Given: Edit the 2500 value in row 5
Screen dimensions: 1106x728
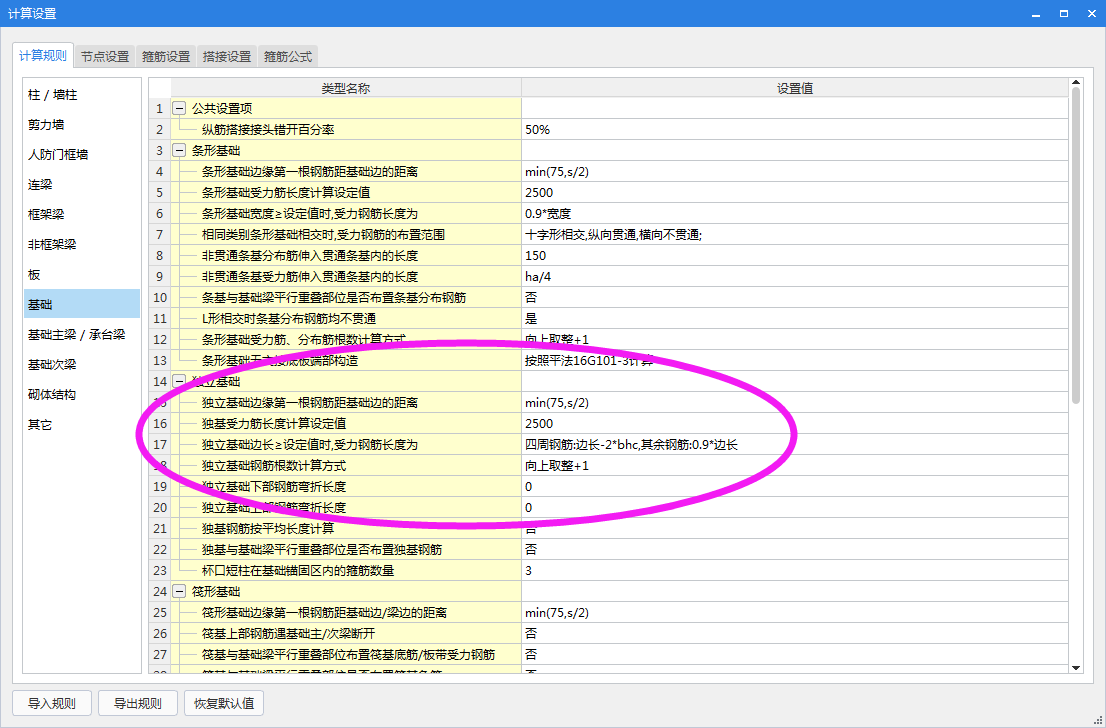Looking at the screenshot, I should point(795,193).
